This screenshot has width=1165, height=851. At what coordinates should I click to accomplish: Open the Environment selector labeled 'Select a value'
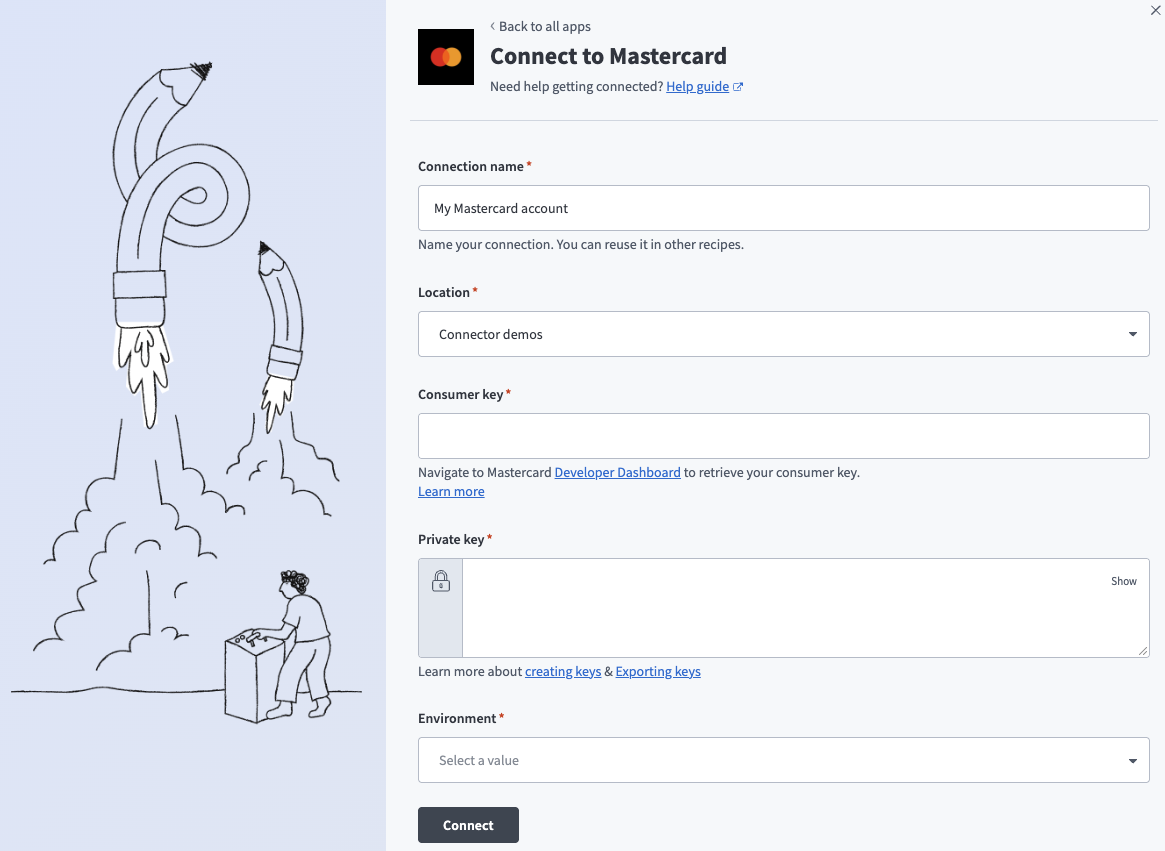[x=783, y=760]
